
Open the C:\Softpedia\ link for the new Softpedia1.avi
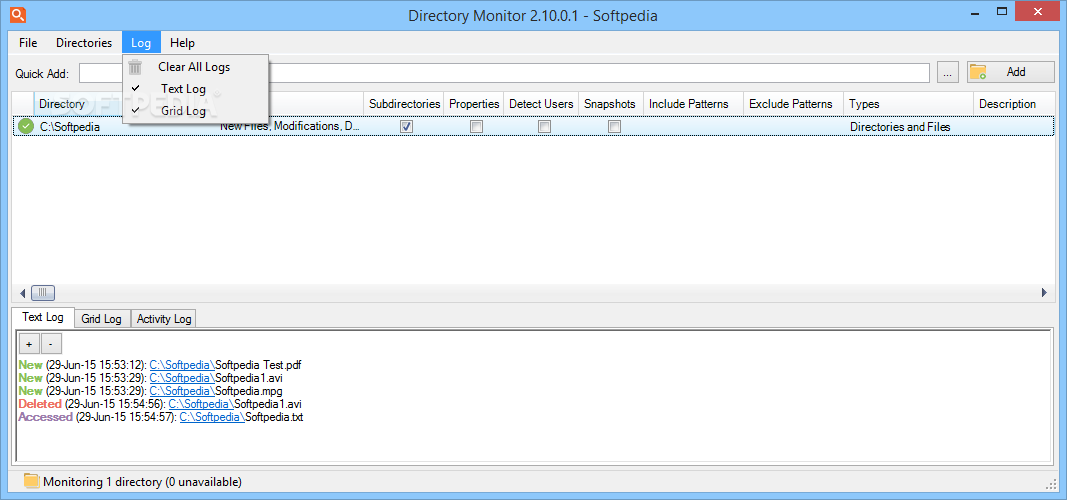182,378
